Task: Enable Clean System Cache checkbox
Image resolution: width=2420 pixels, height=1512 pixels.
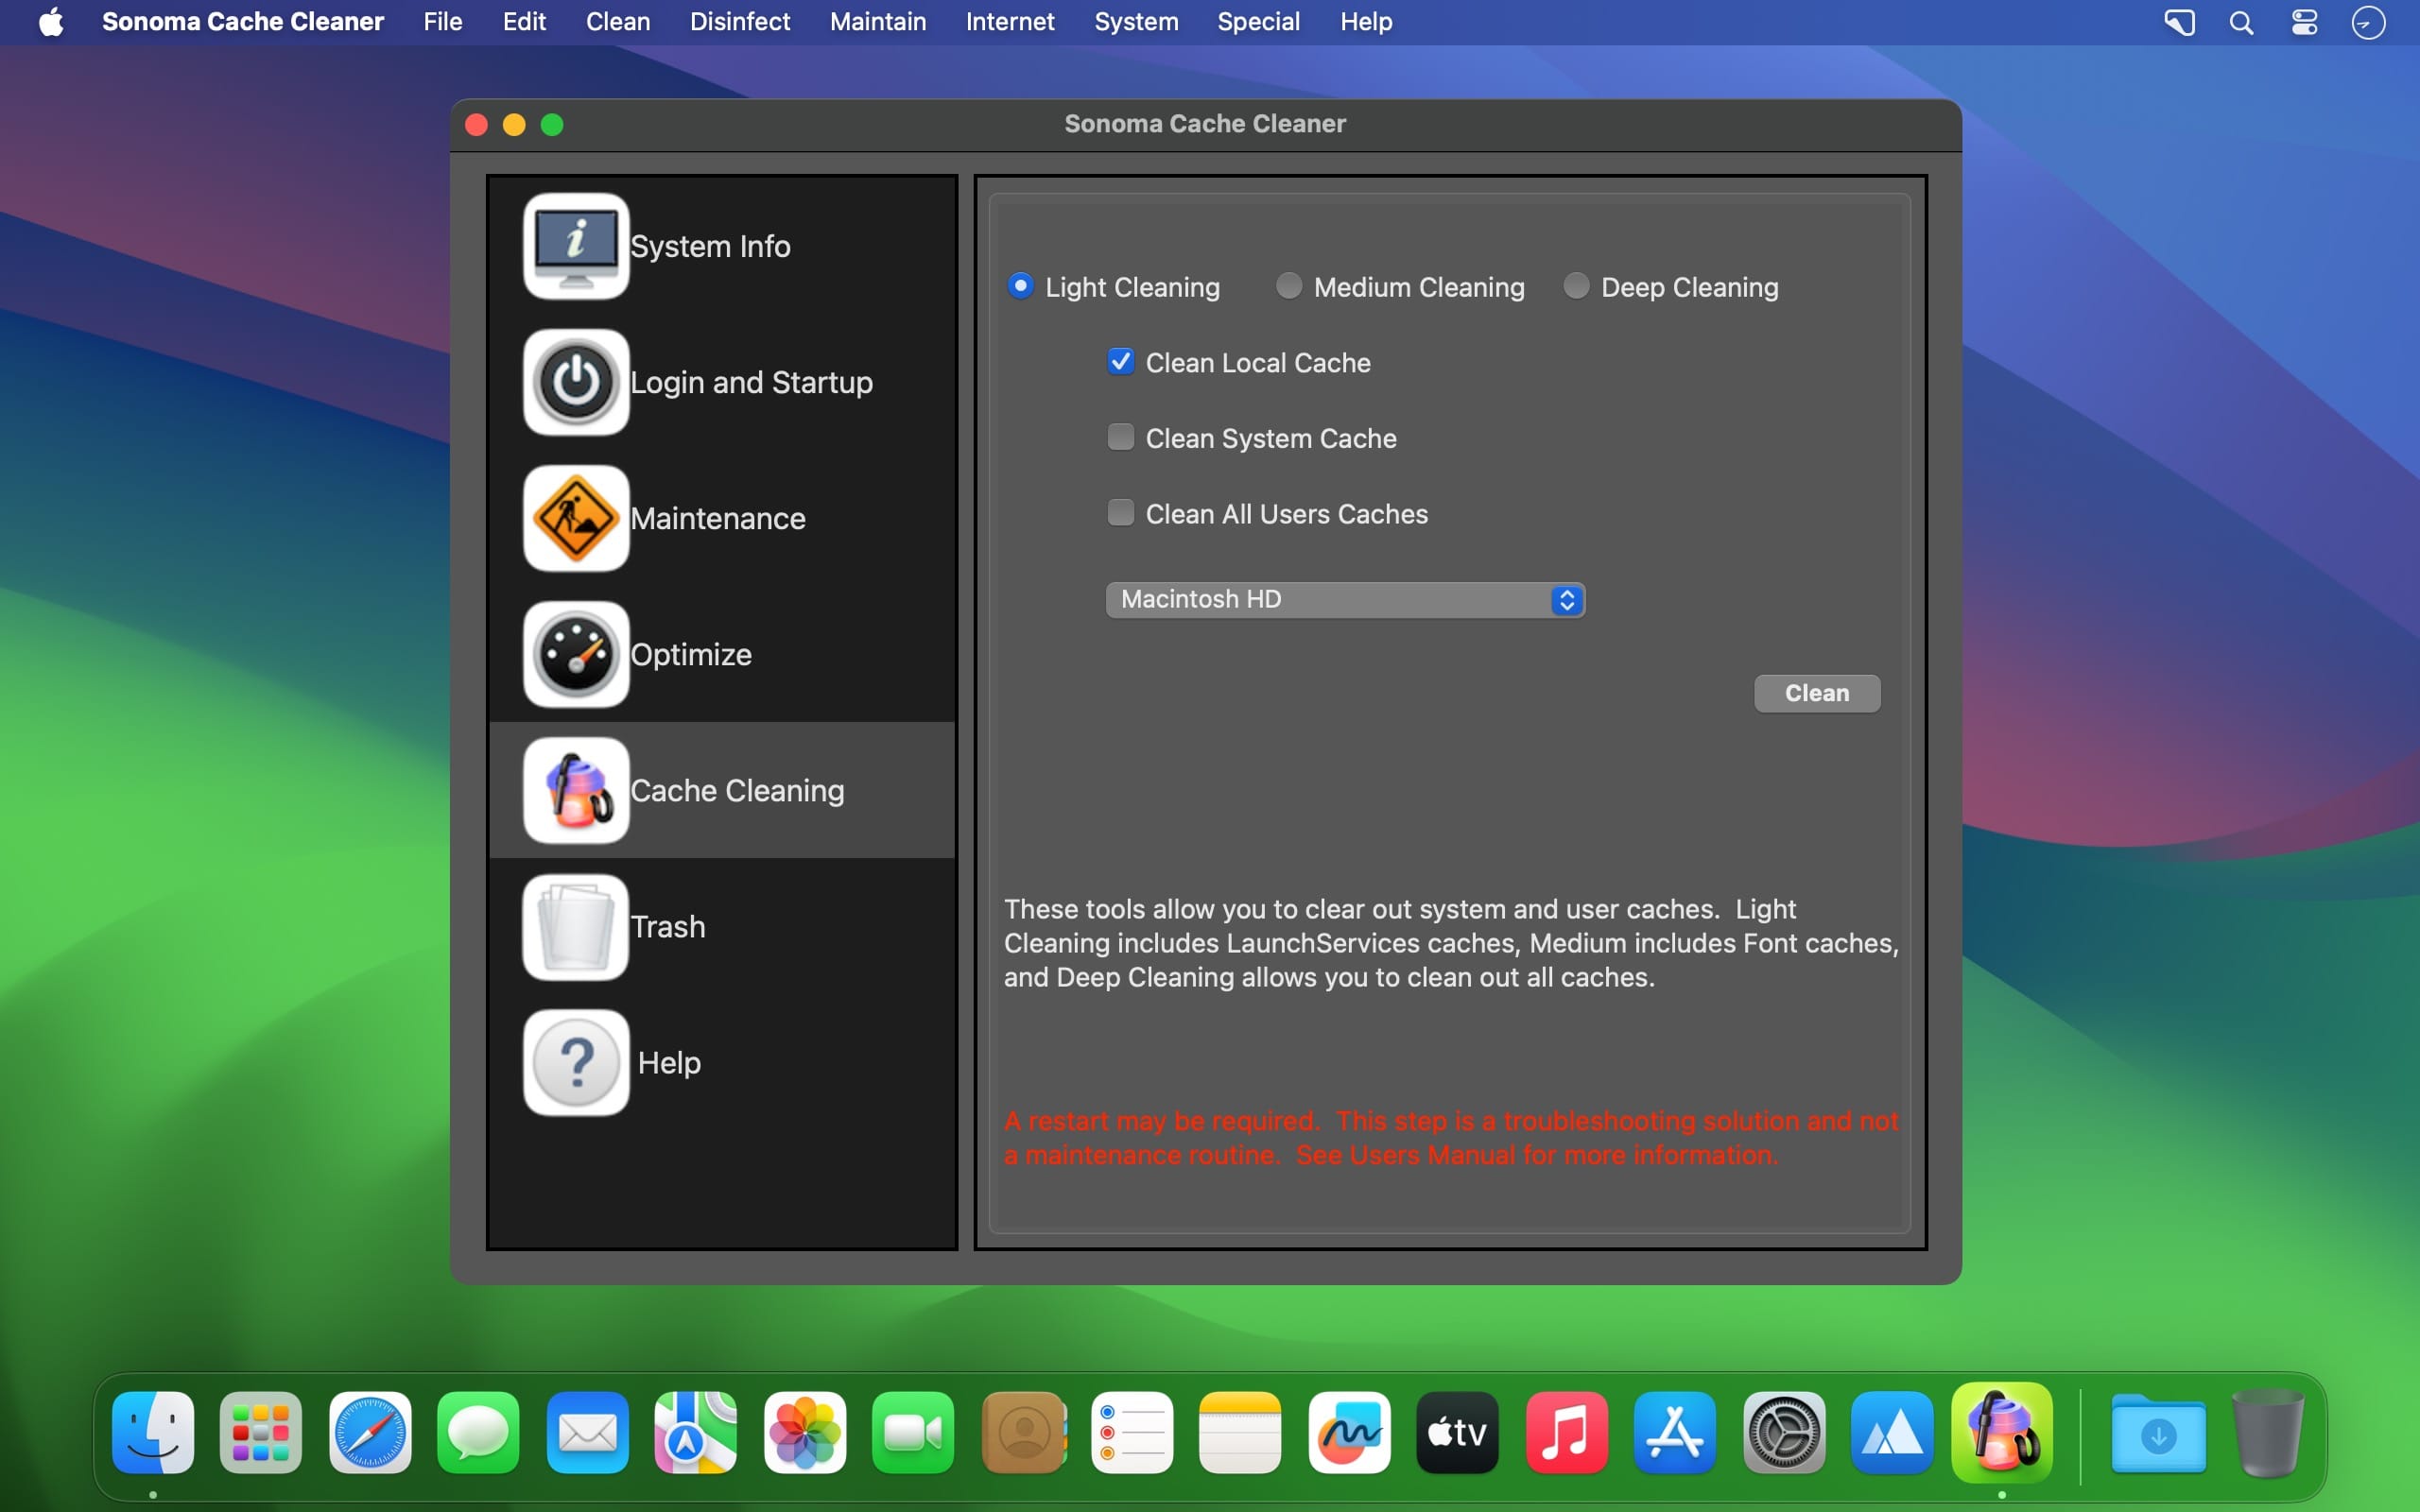Action: point(1121,437)
